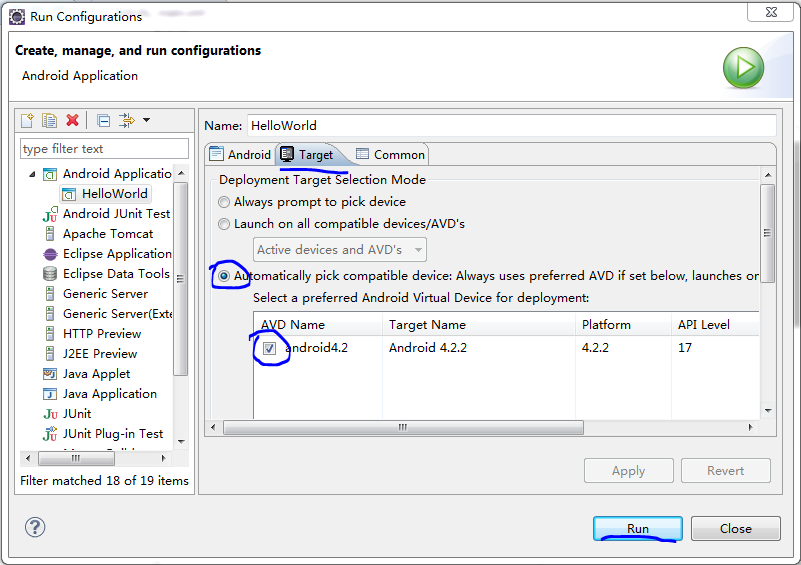Open the filter icon's dropdown arrow menu
The width and height of the screenshot is (801, 565).
(x=146, y=121)
